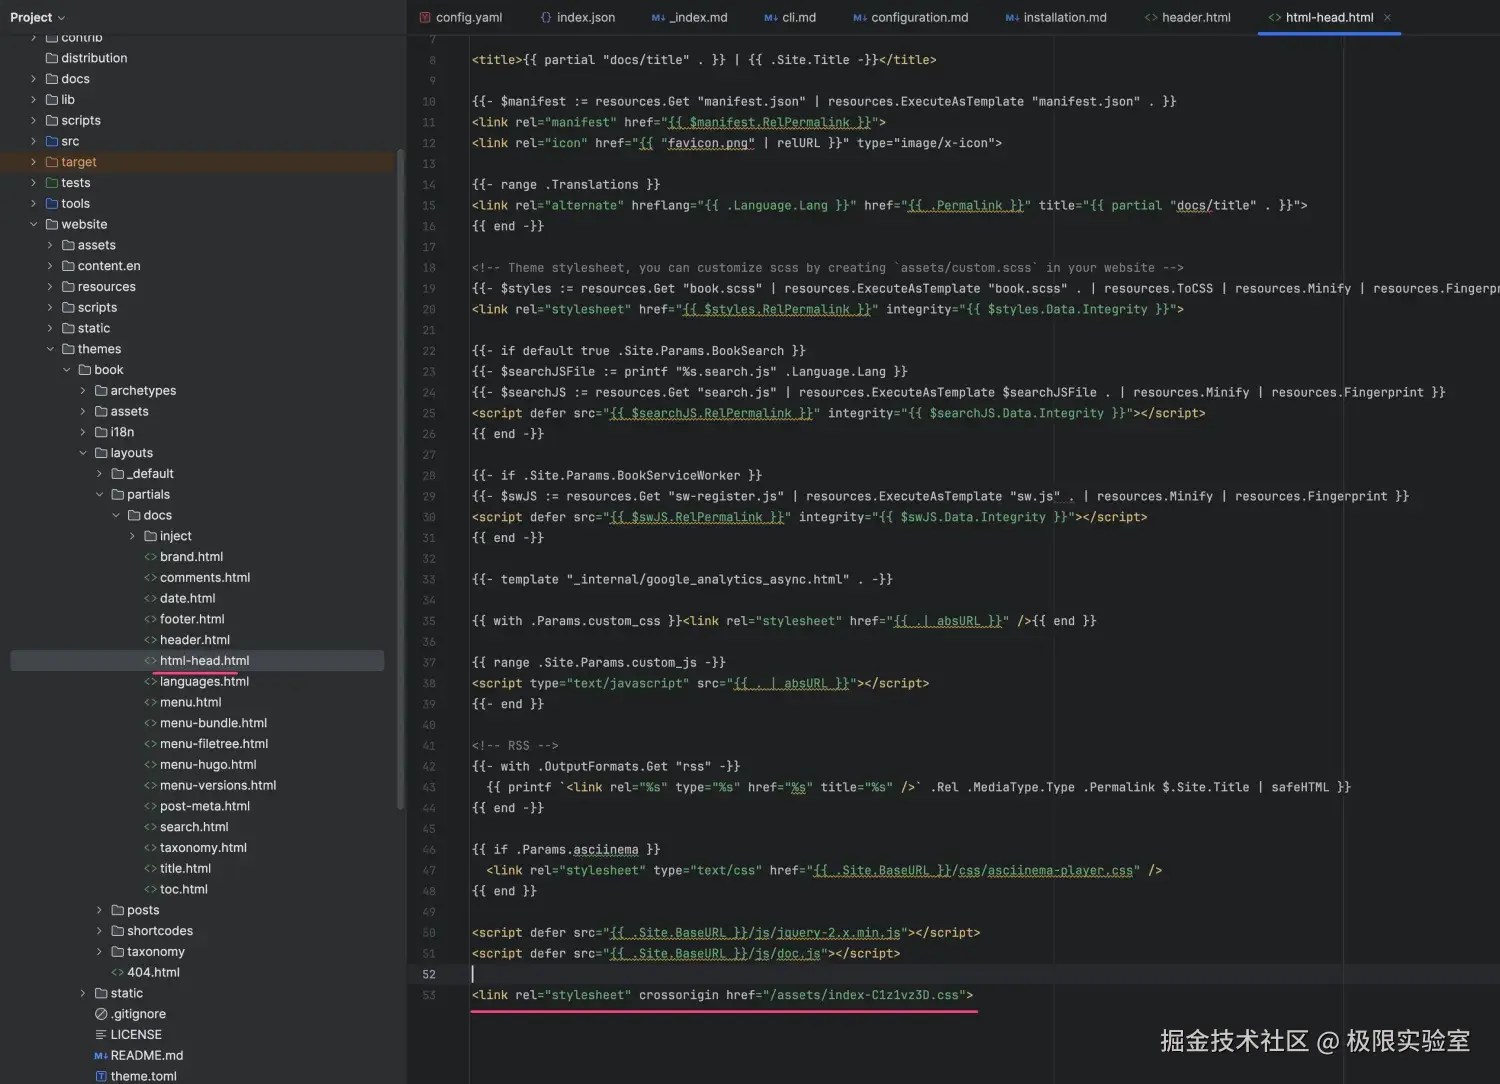Click the README.md markdown icon
This screenshot has height=1084, width=1500.
point(101,1056)
